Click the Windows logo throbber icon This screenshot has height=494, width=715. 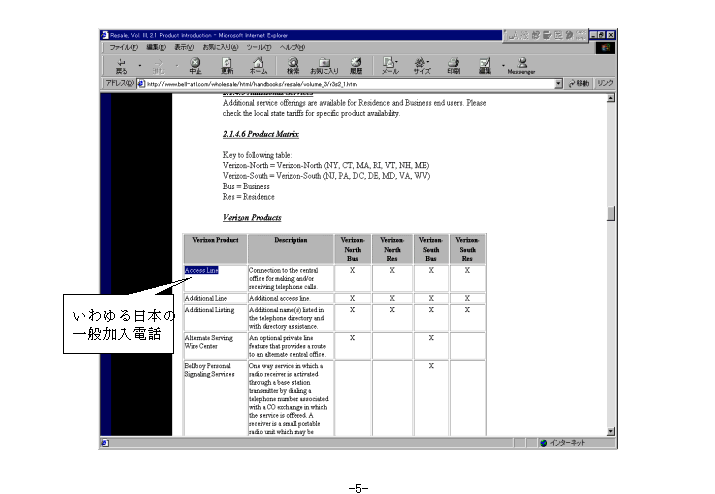click(605, 47)
